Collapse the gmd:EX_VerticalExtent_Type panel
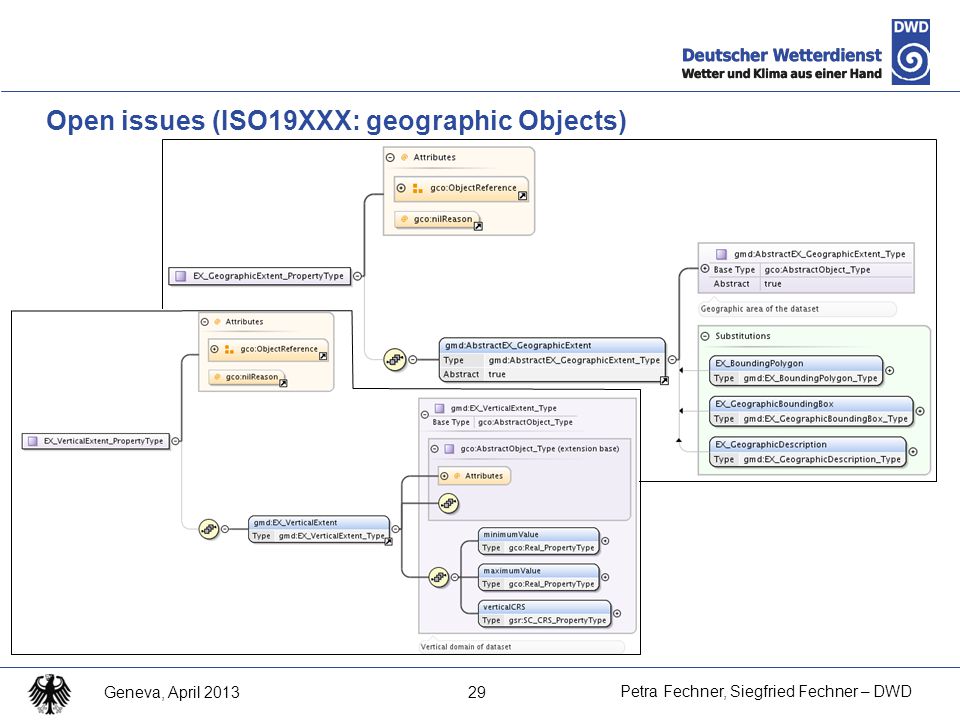Viewport: 960px width, 720px height. 425,414
